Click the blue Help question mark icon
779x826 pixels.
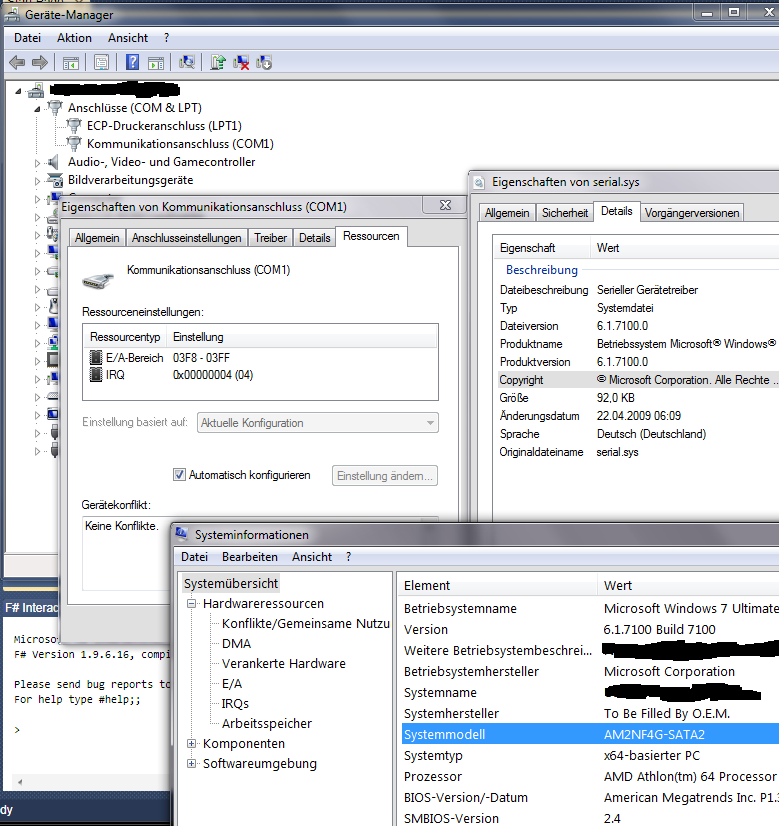click(x=132, y=62)
